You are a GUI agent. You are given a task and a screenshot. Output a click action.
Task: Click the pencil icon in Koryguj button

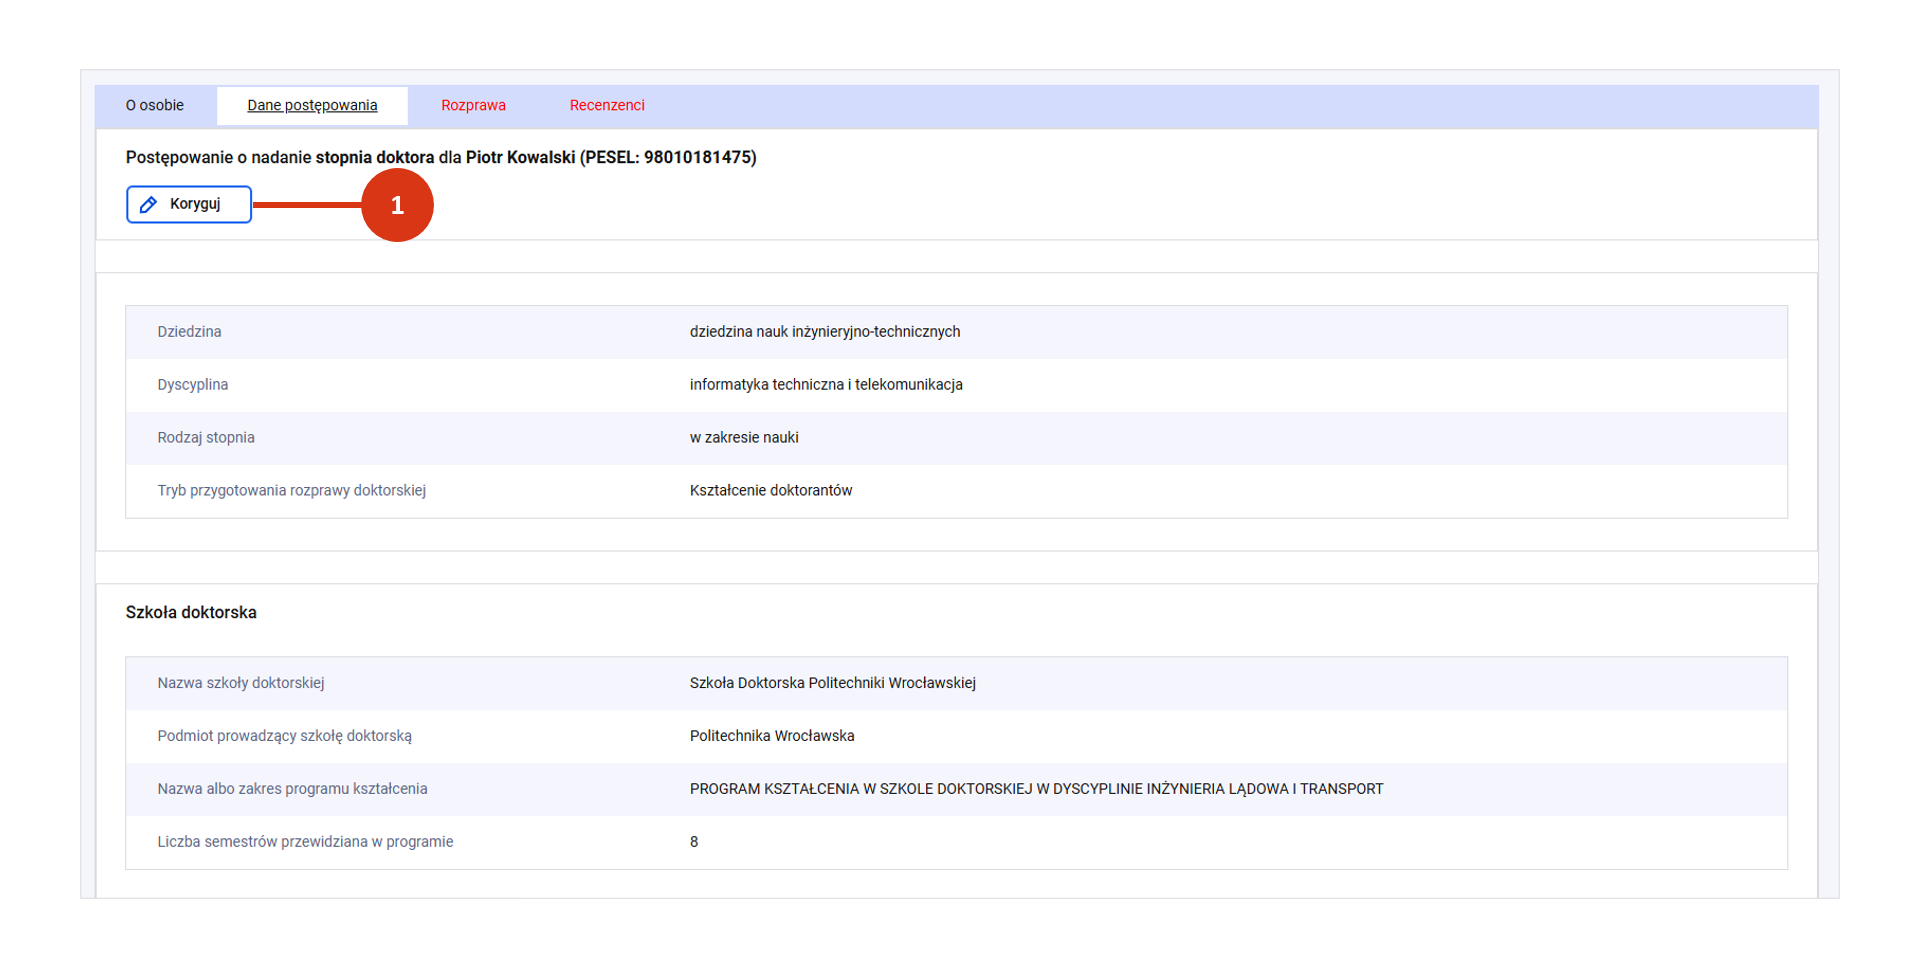148,205
